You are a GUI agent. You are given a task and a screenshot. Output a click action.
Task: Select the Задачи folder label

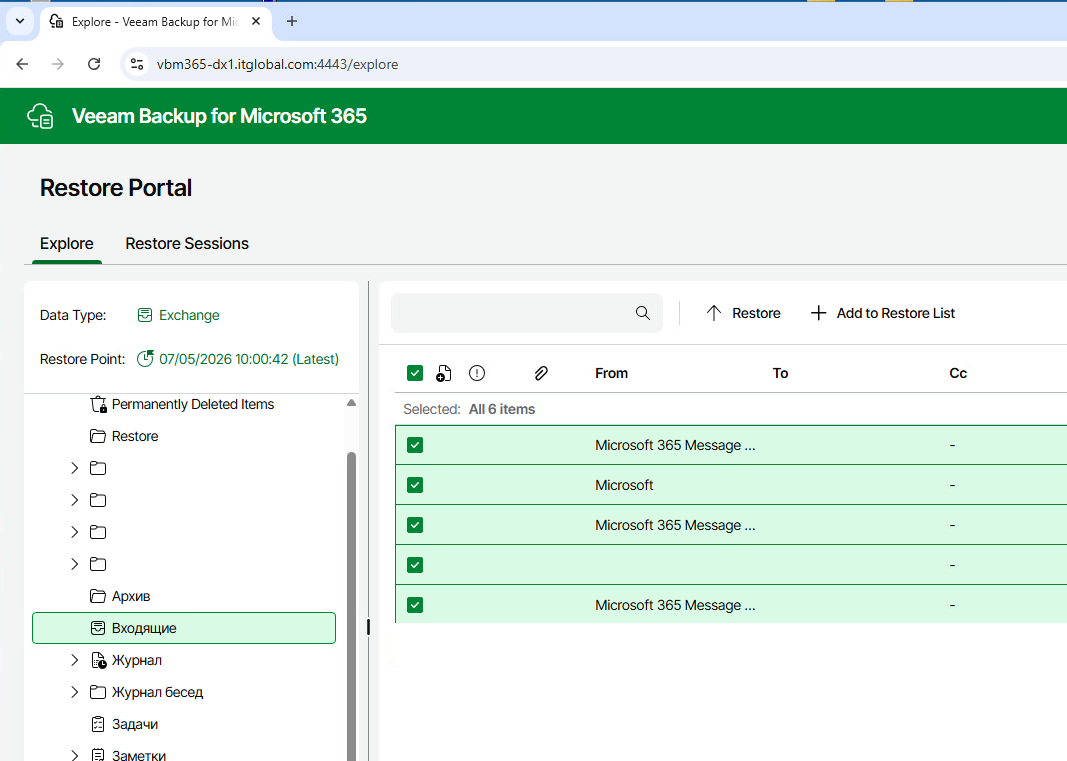135,724
